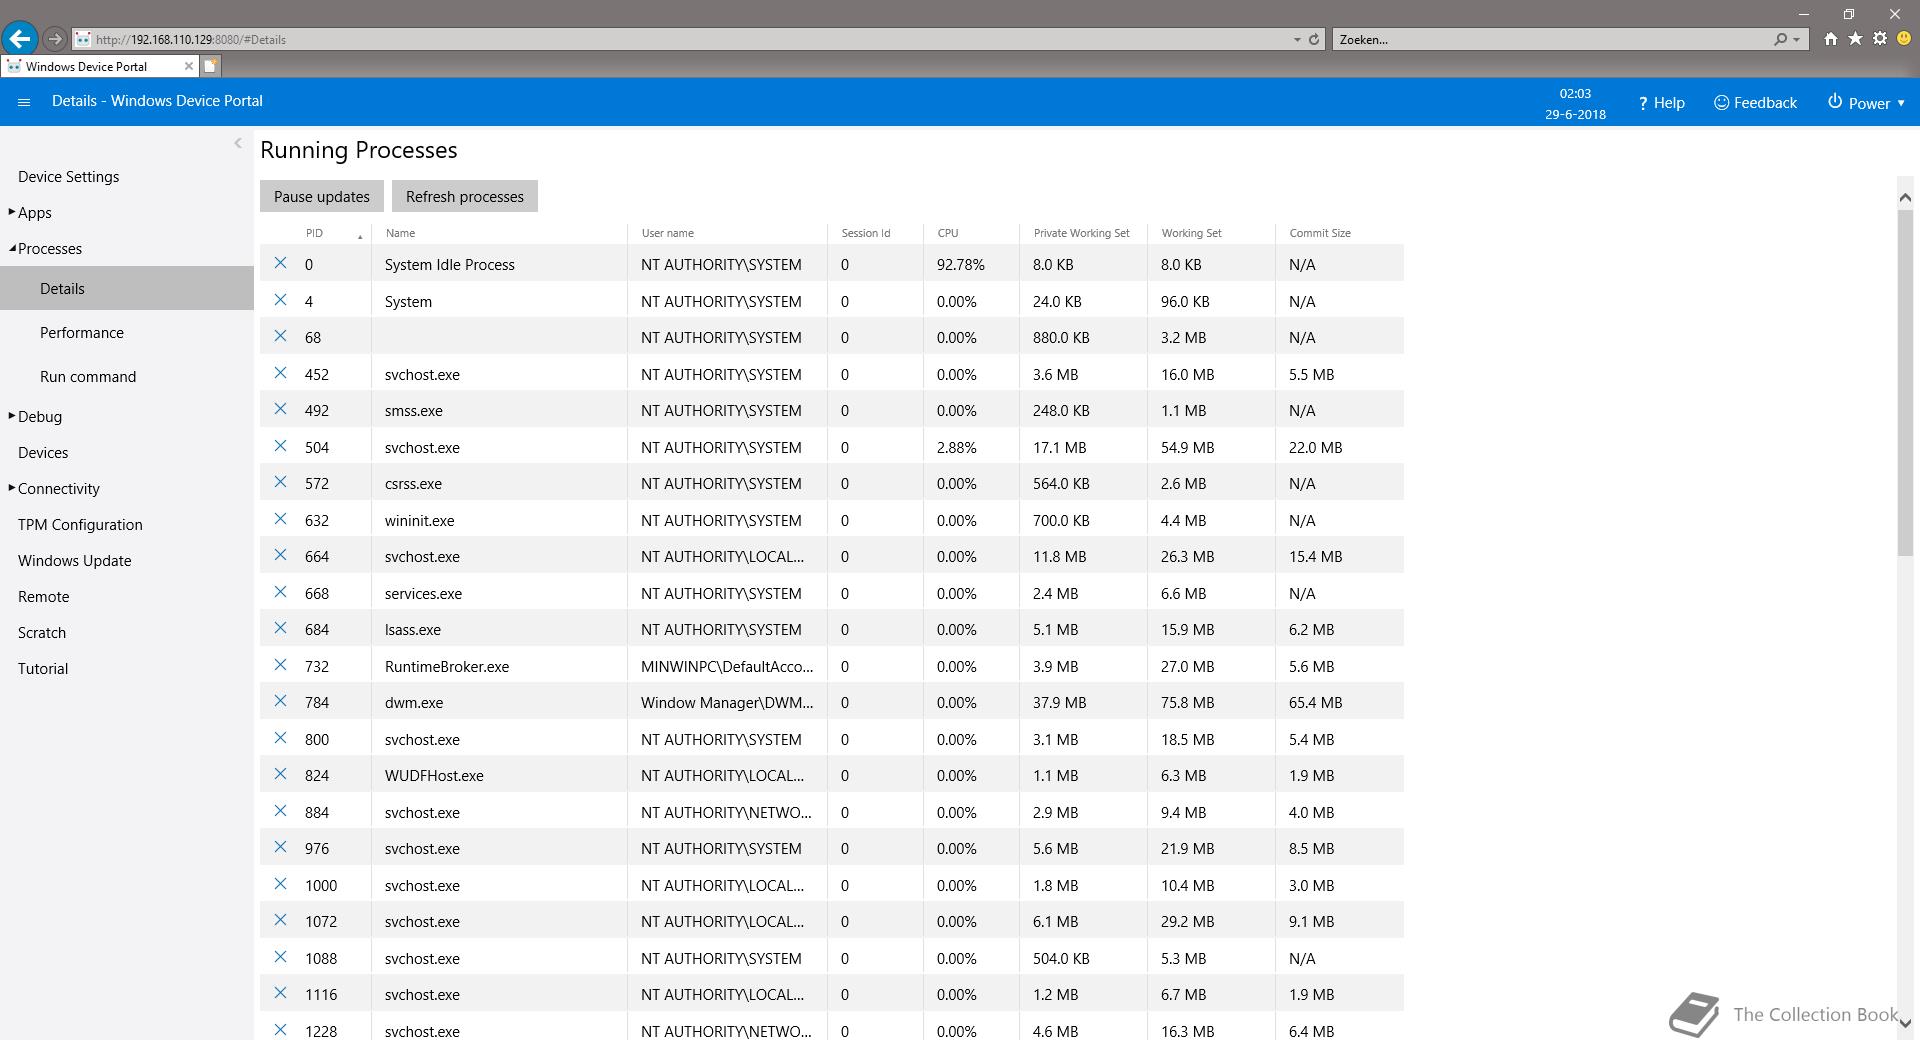Open the address bar history dropdown

tap(1297, 39)
